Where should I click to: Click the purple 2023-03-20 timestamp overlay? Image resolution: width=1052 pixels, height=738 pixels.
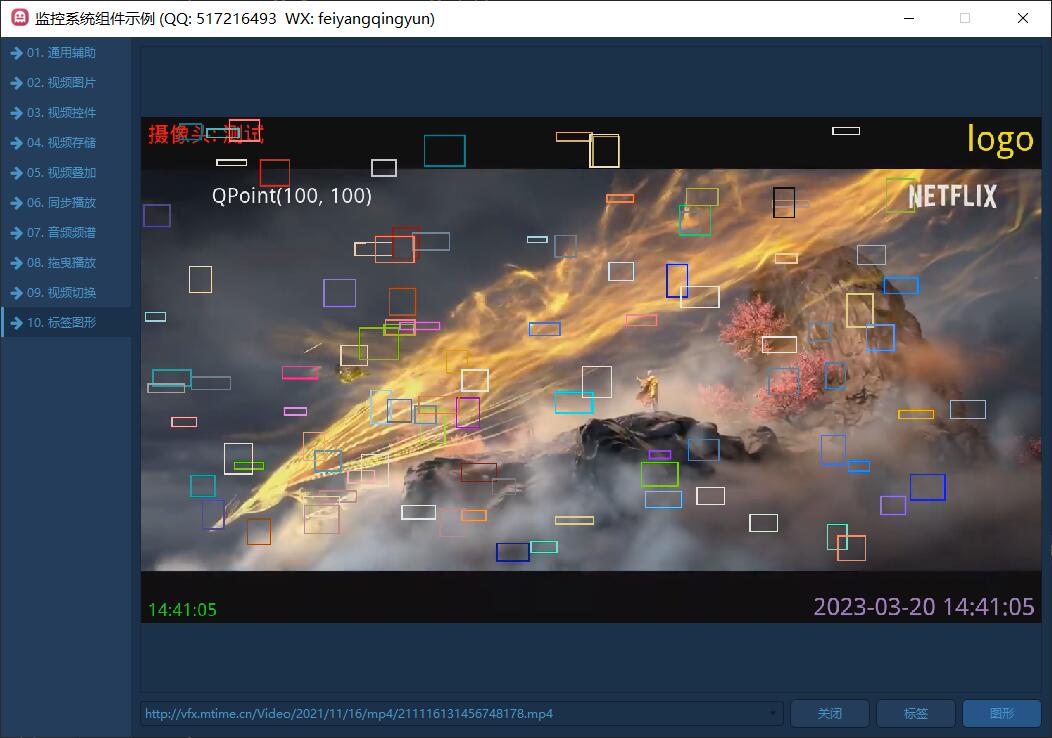point(923,607)
